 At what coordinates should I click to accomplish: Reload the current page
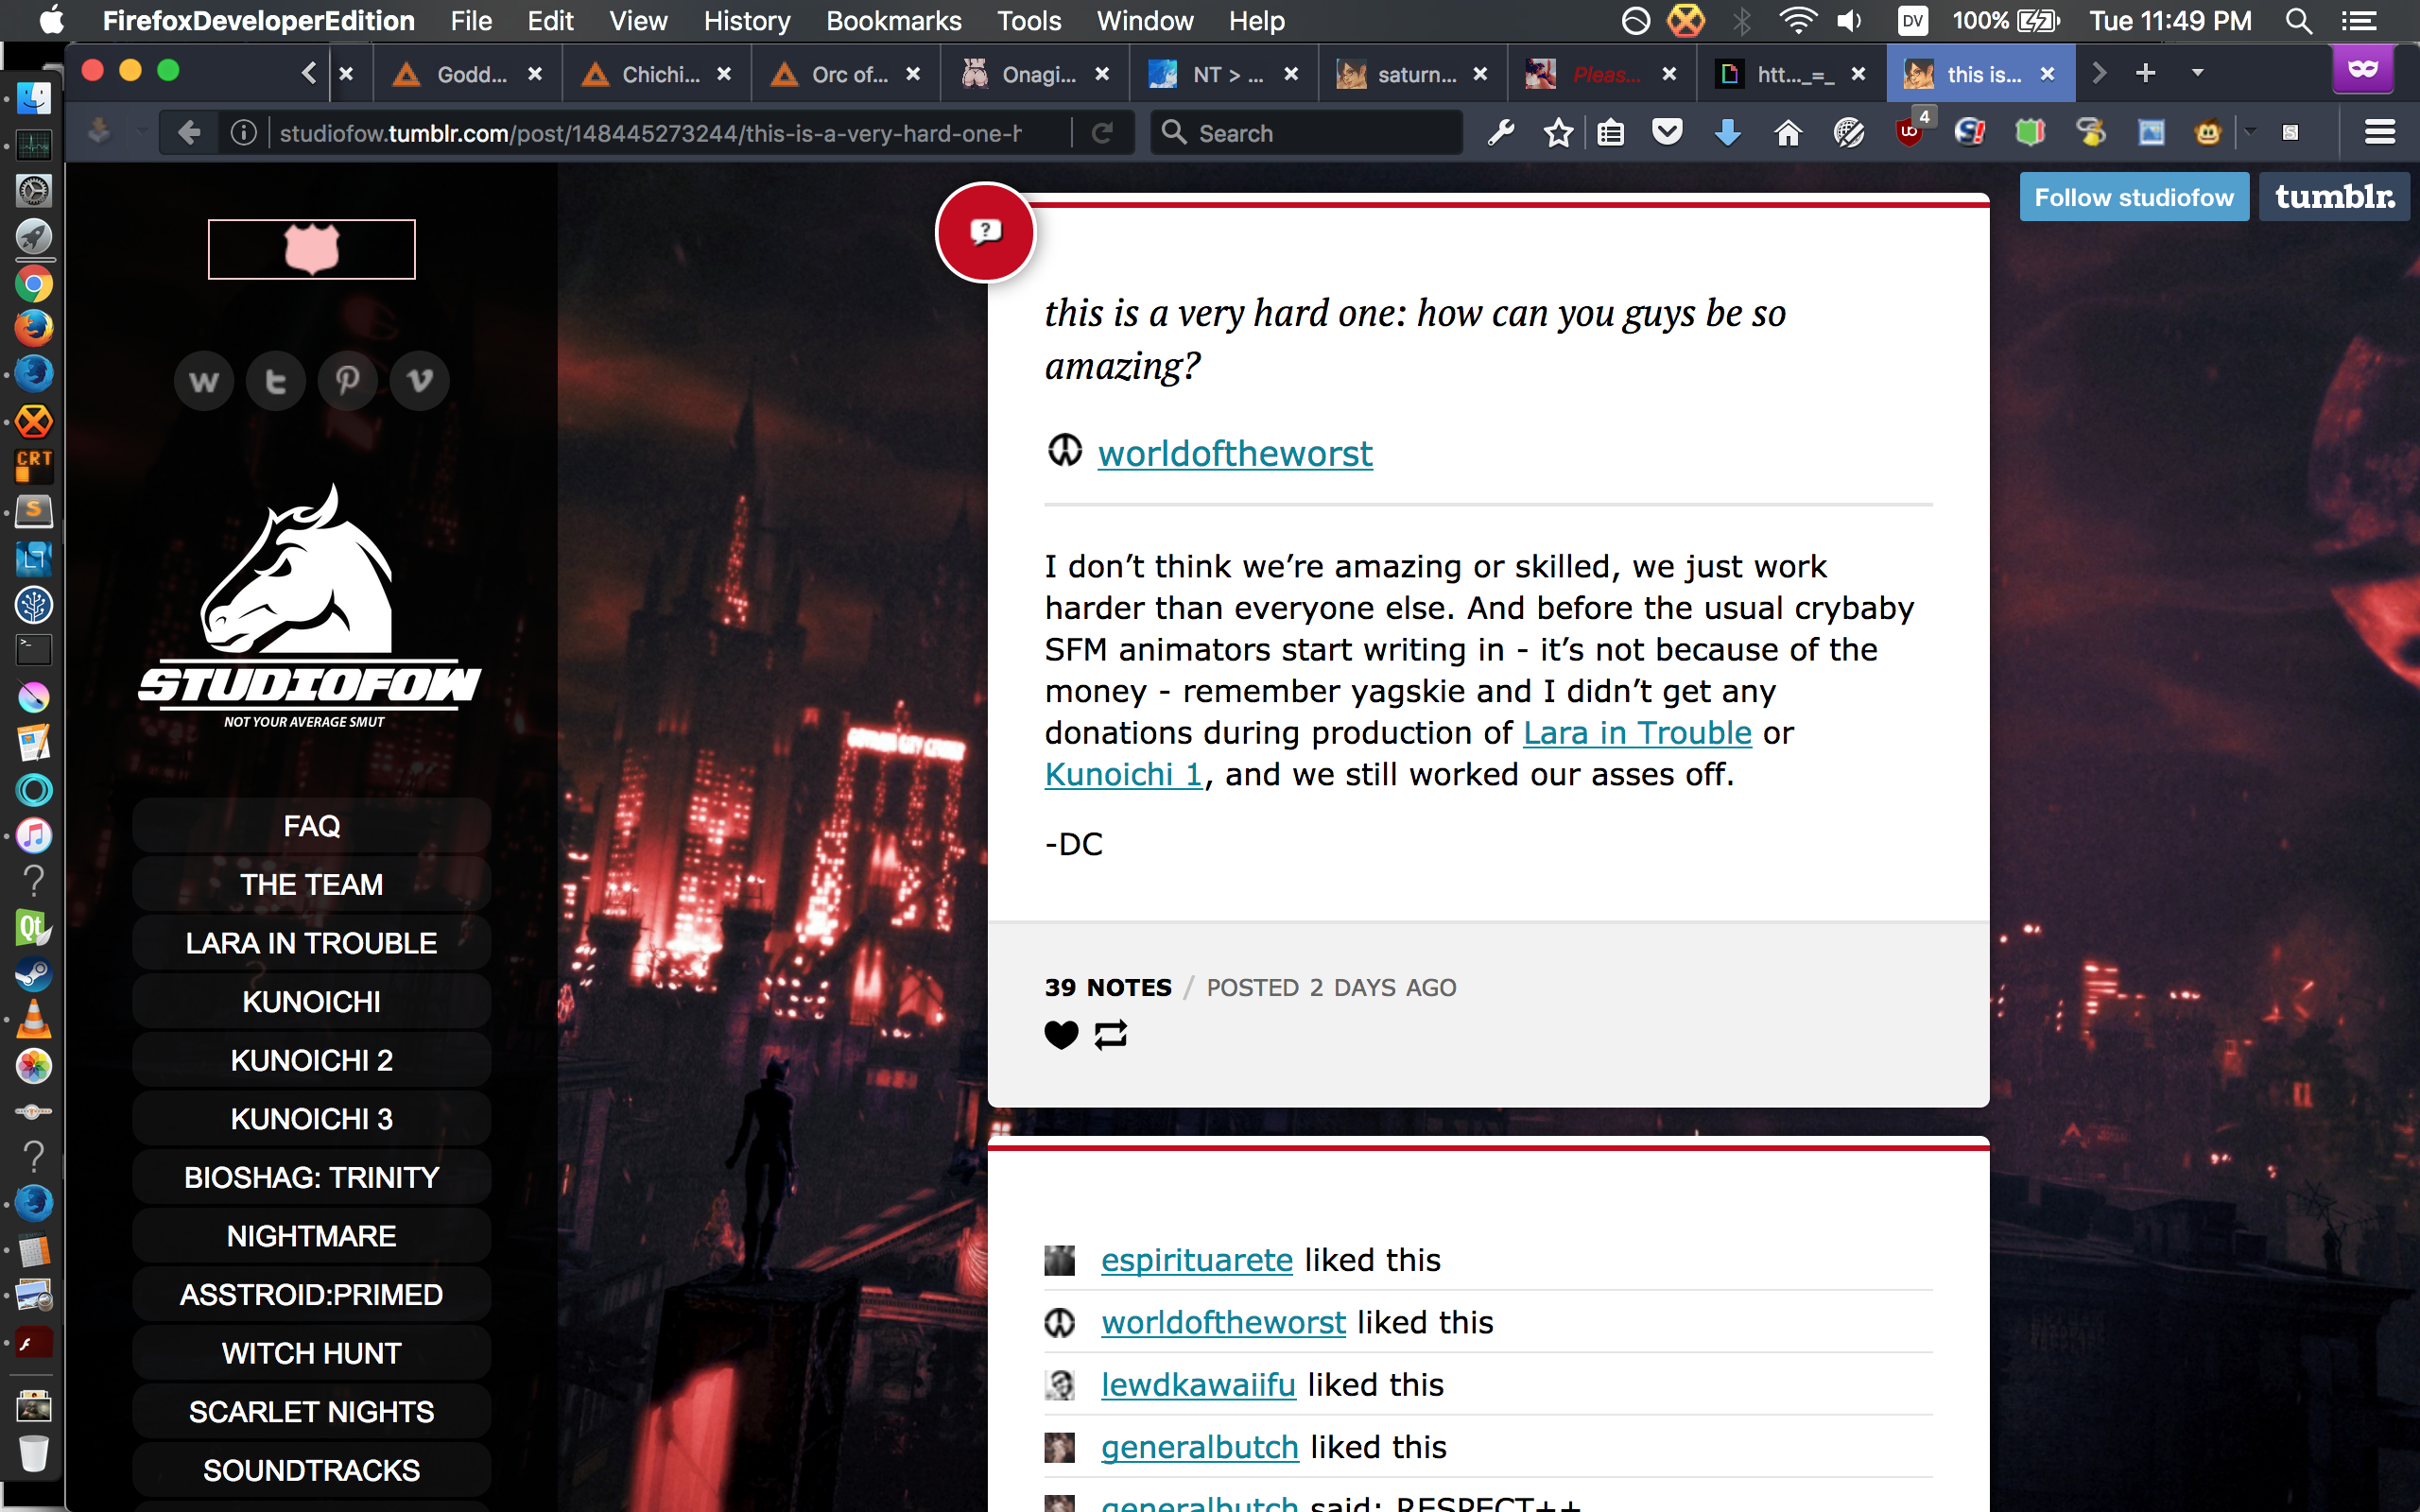[1102, 133]
